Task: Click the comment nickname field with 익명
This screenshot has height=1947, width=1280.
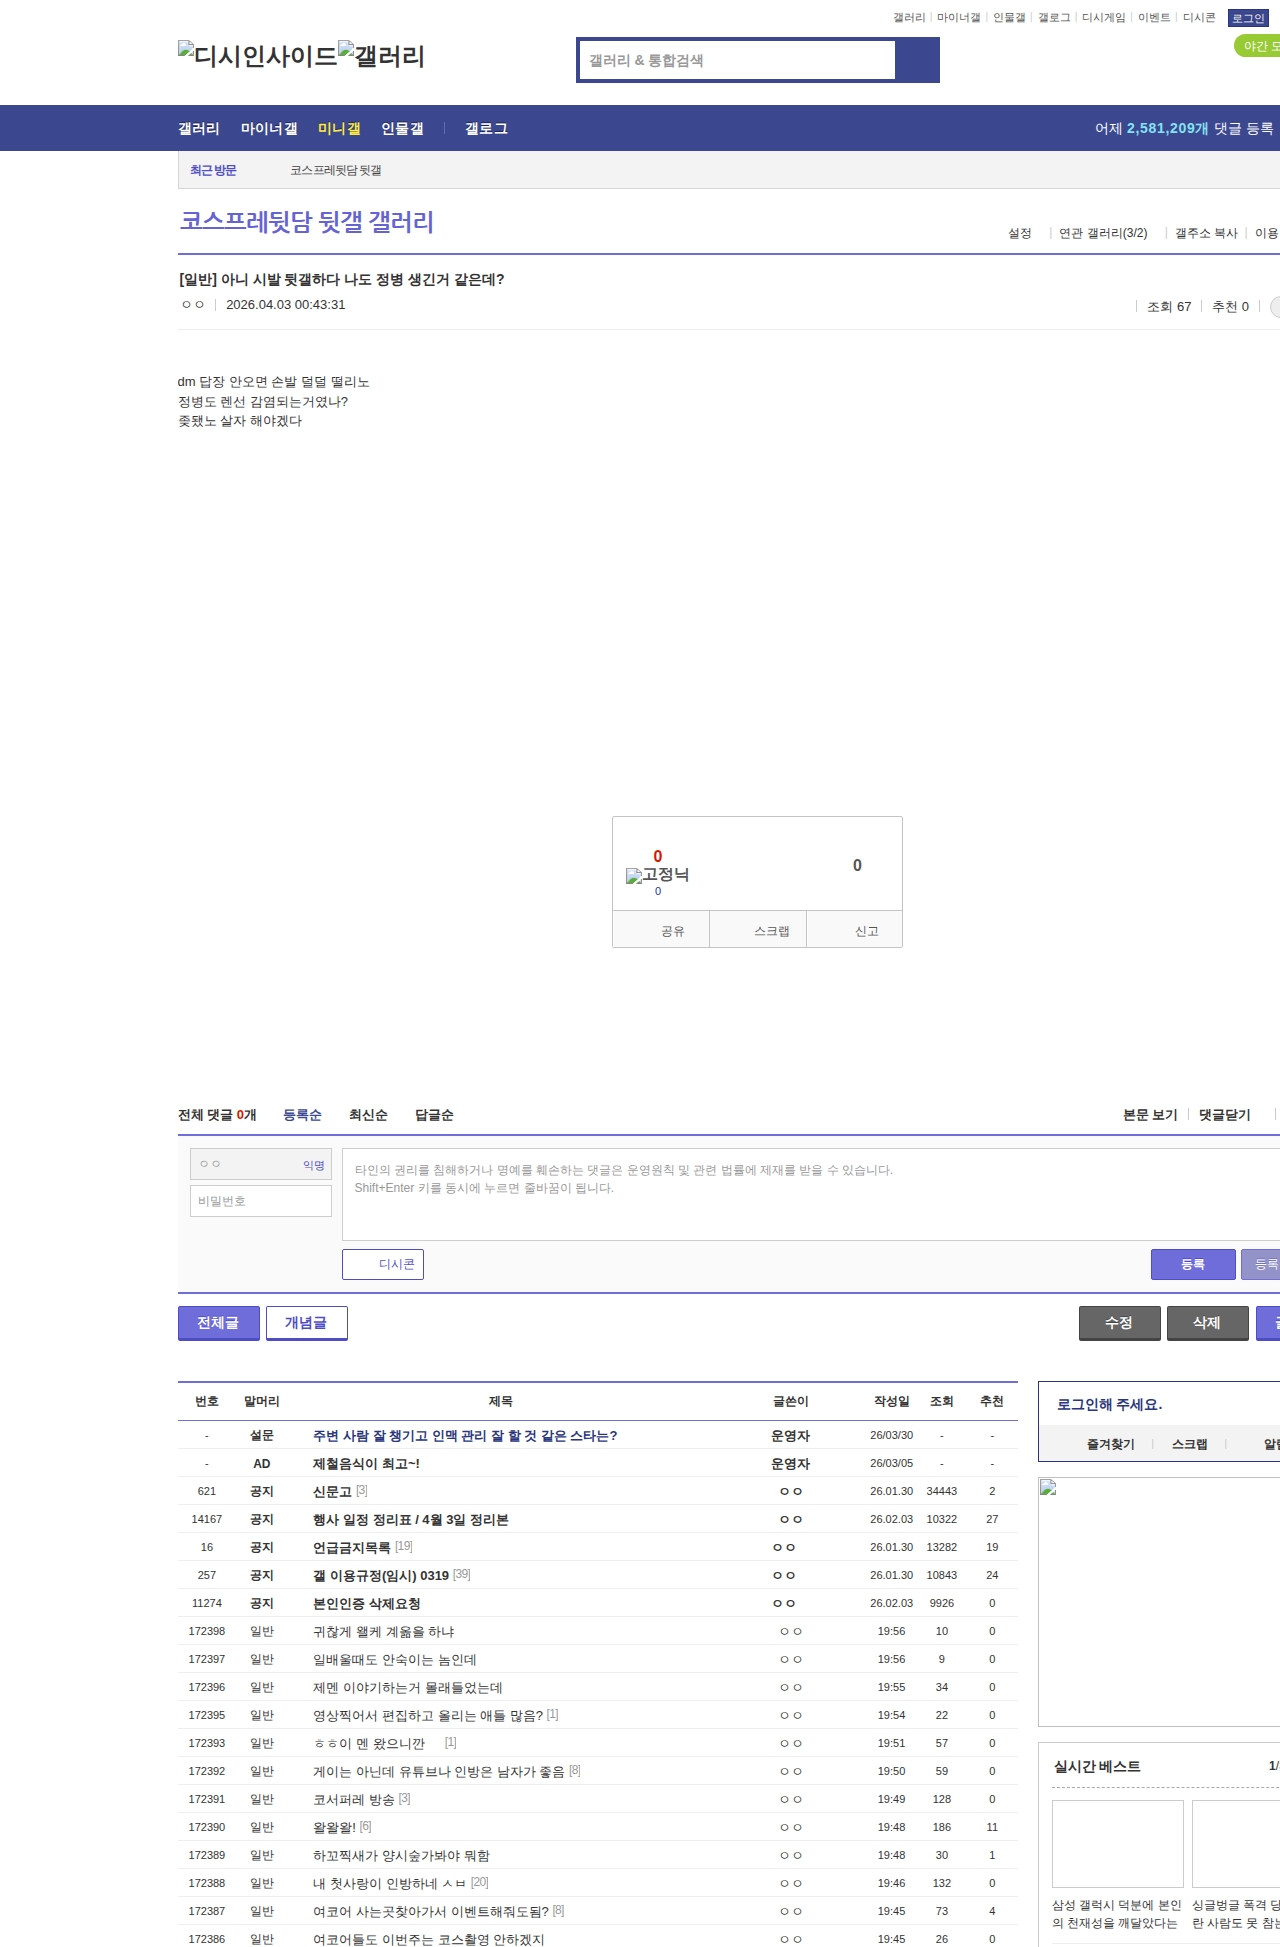Action: pos(261,1164)
